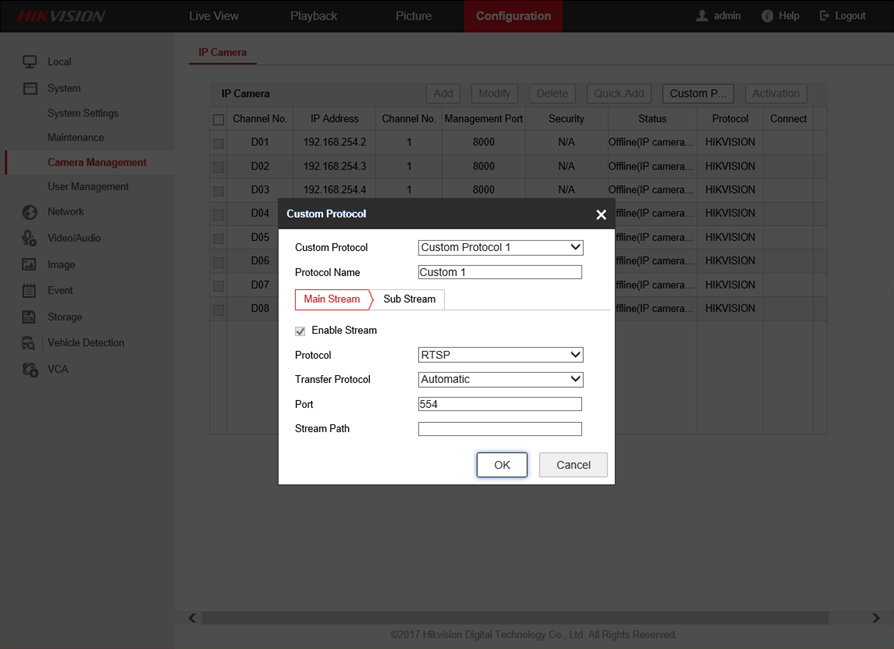Check the select-all checkbox in table header
This screenshot has height=649, width=894.
pyautogui.click(x=218, y=119)
